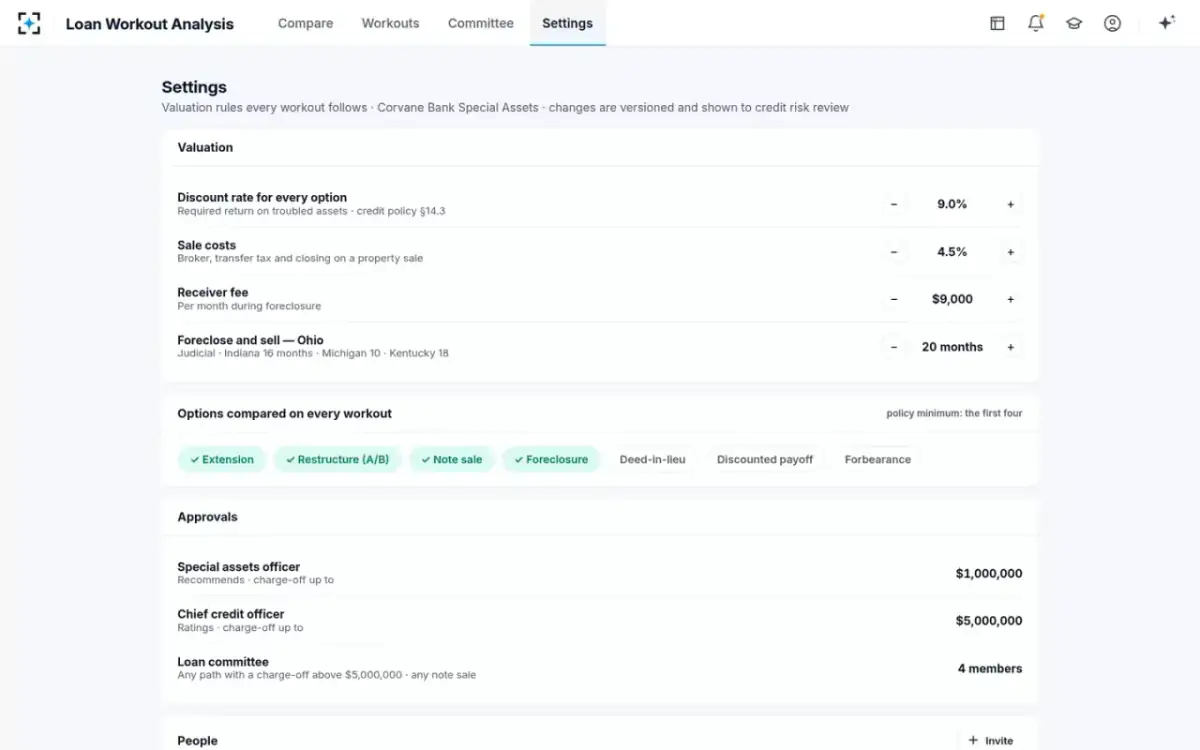Open the sparkle AI assistant icon

pyautogui.click(x=1165, y=23)
